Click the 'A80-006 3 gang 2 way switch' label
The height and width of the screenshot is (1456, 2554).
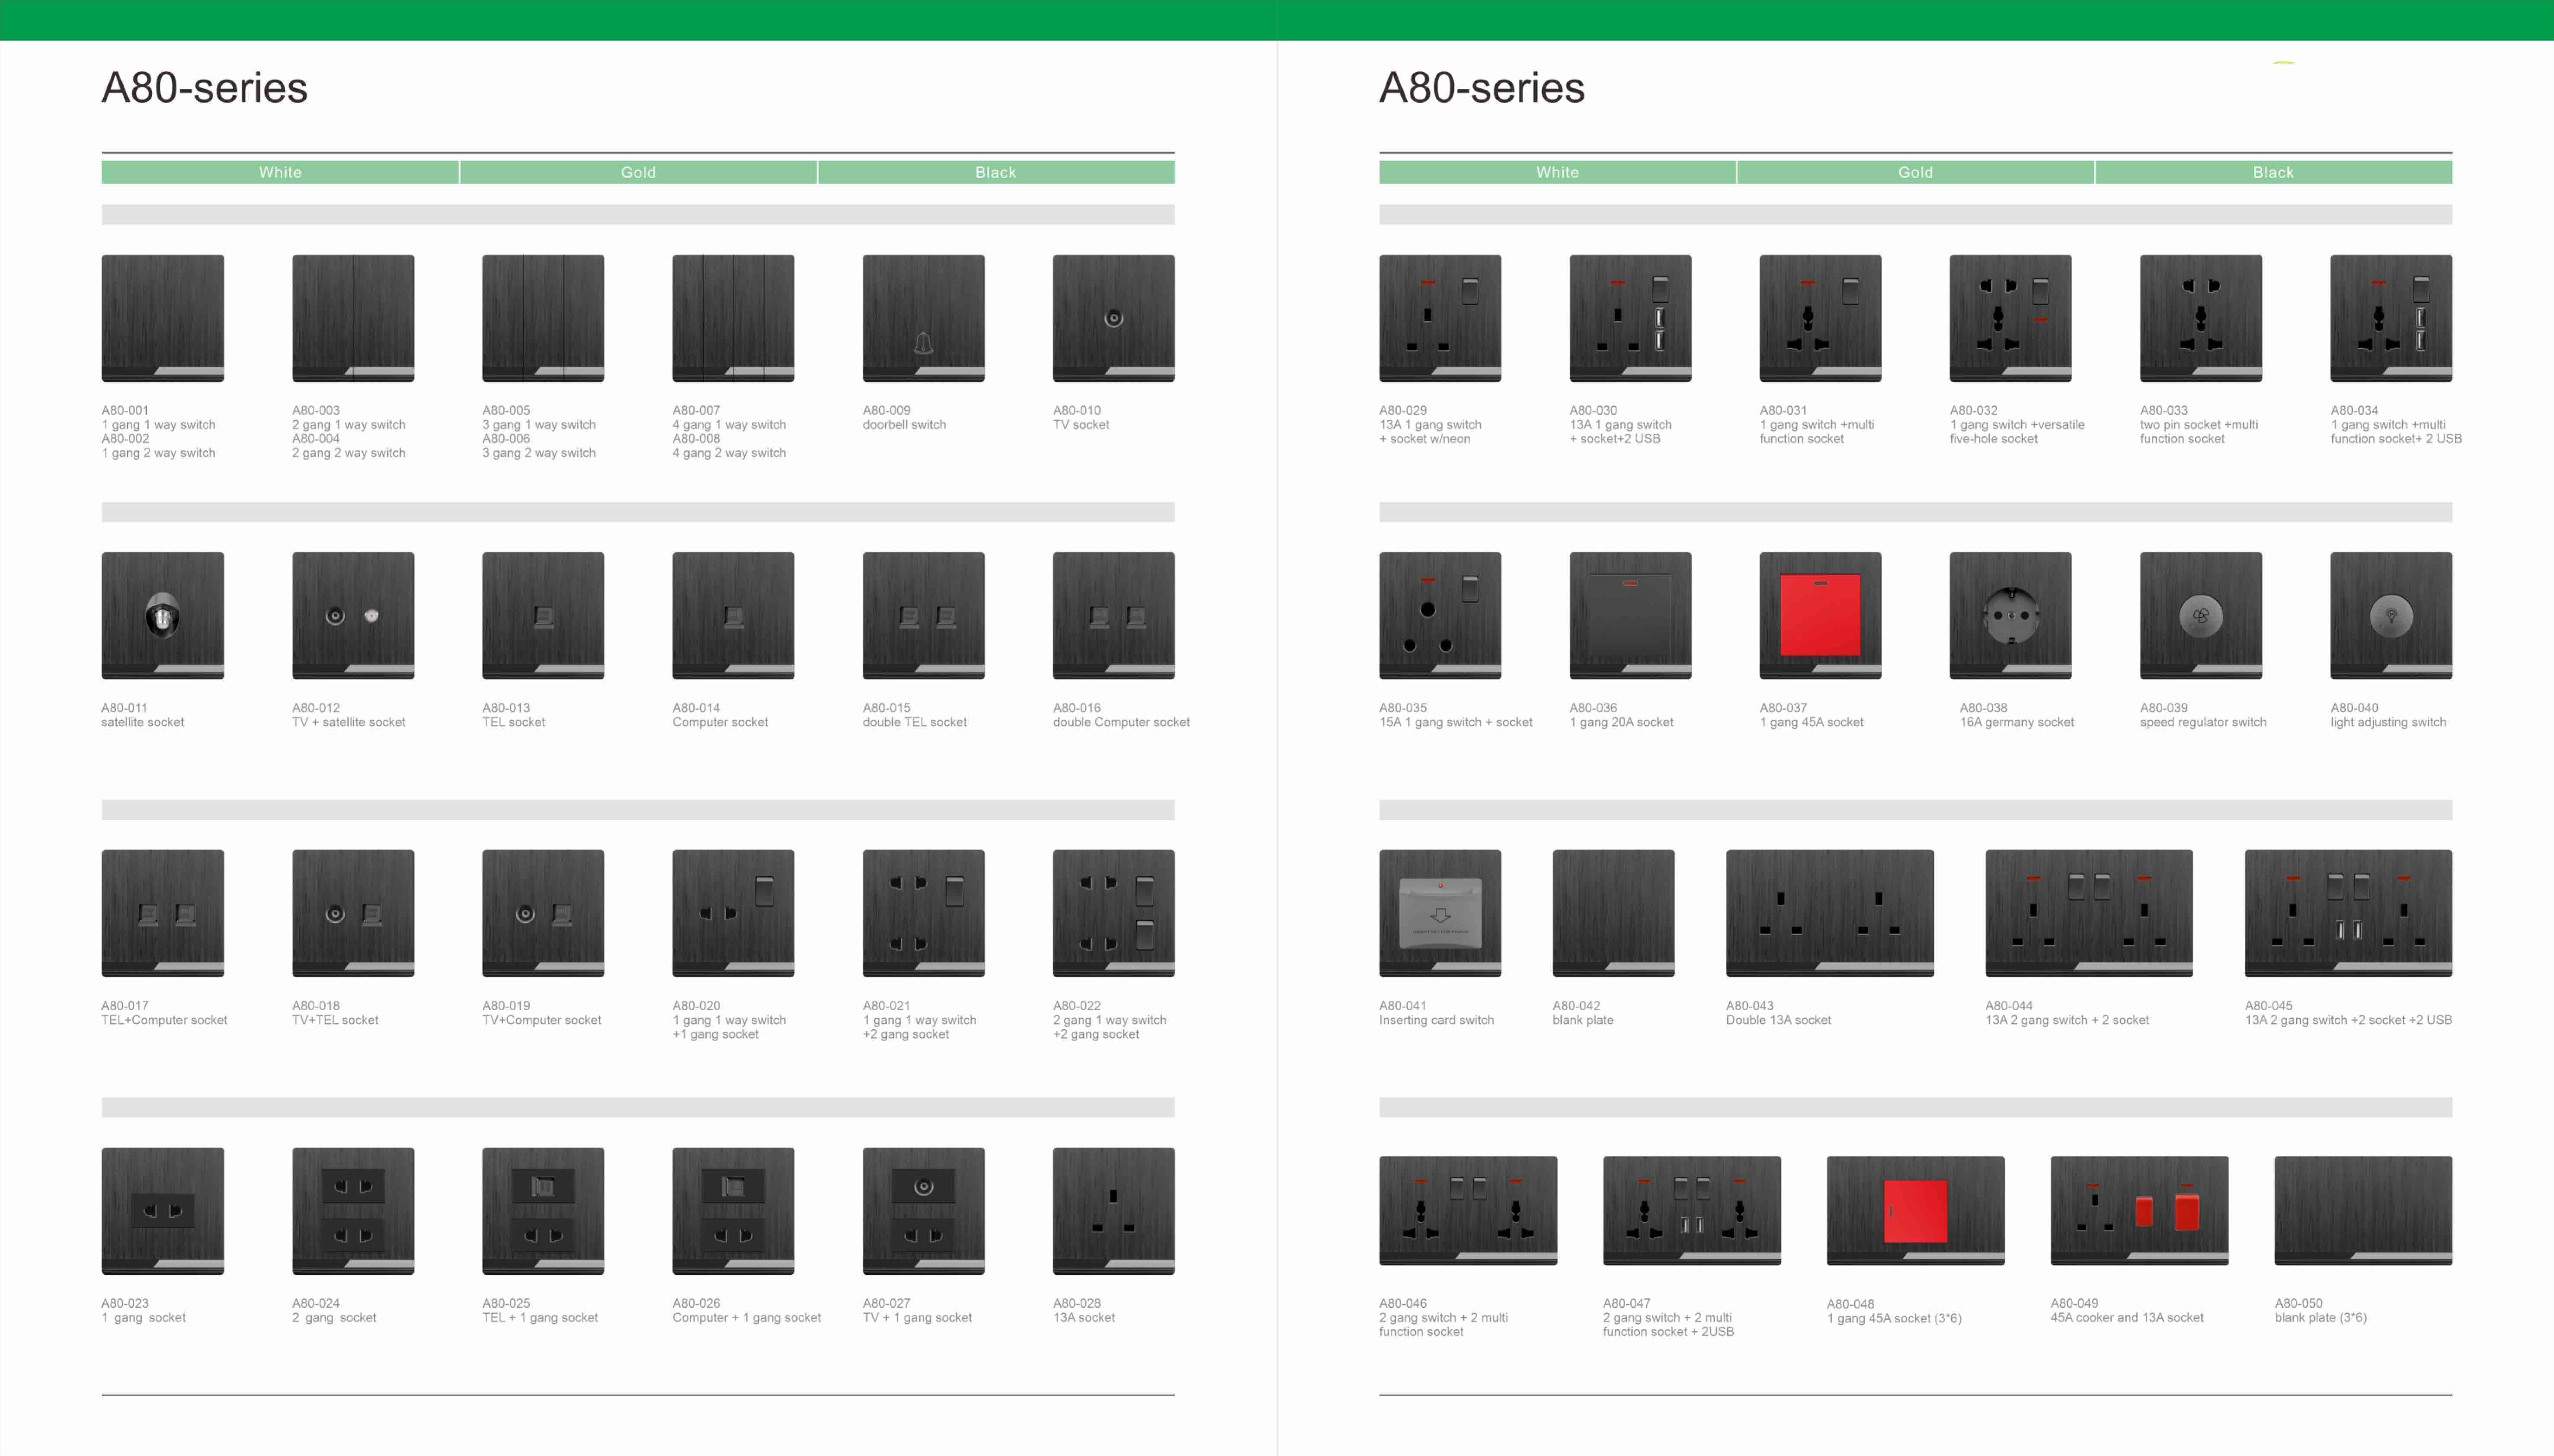coord(539,446)
